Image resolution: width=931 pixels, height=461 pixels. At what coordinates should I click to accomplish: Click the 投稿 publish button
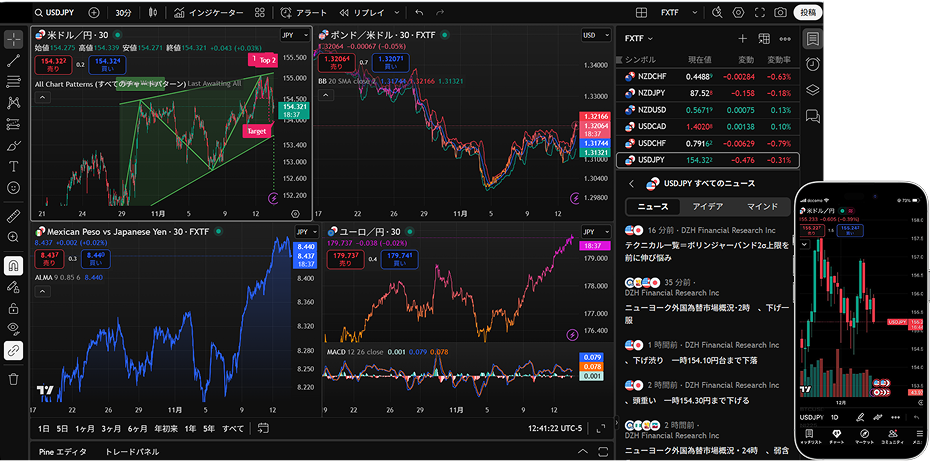pos(808,12)
